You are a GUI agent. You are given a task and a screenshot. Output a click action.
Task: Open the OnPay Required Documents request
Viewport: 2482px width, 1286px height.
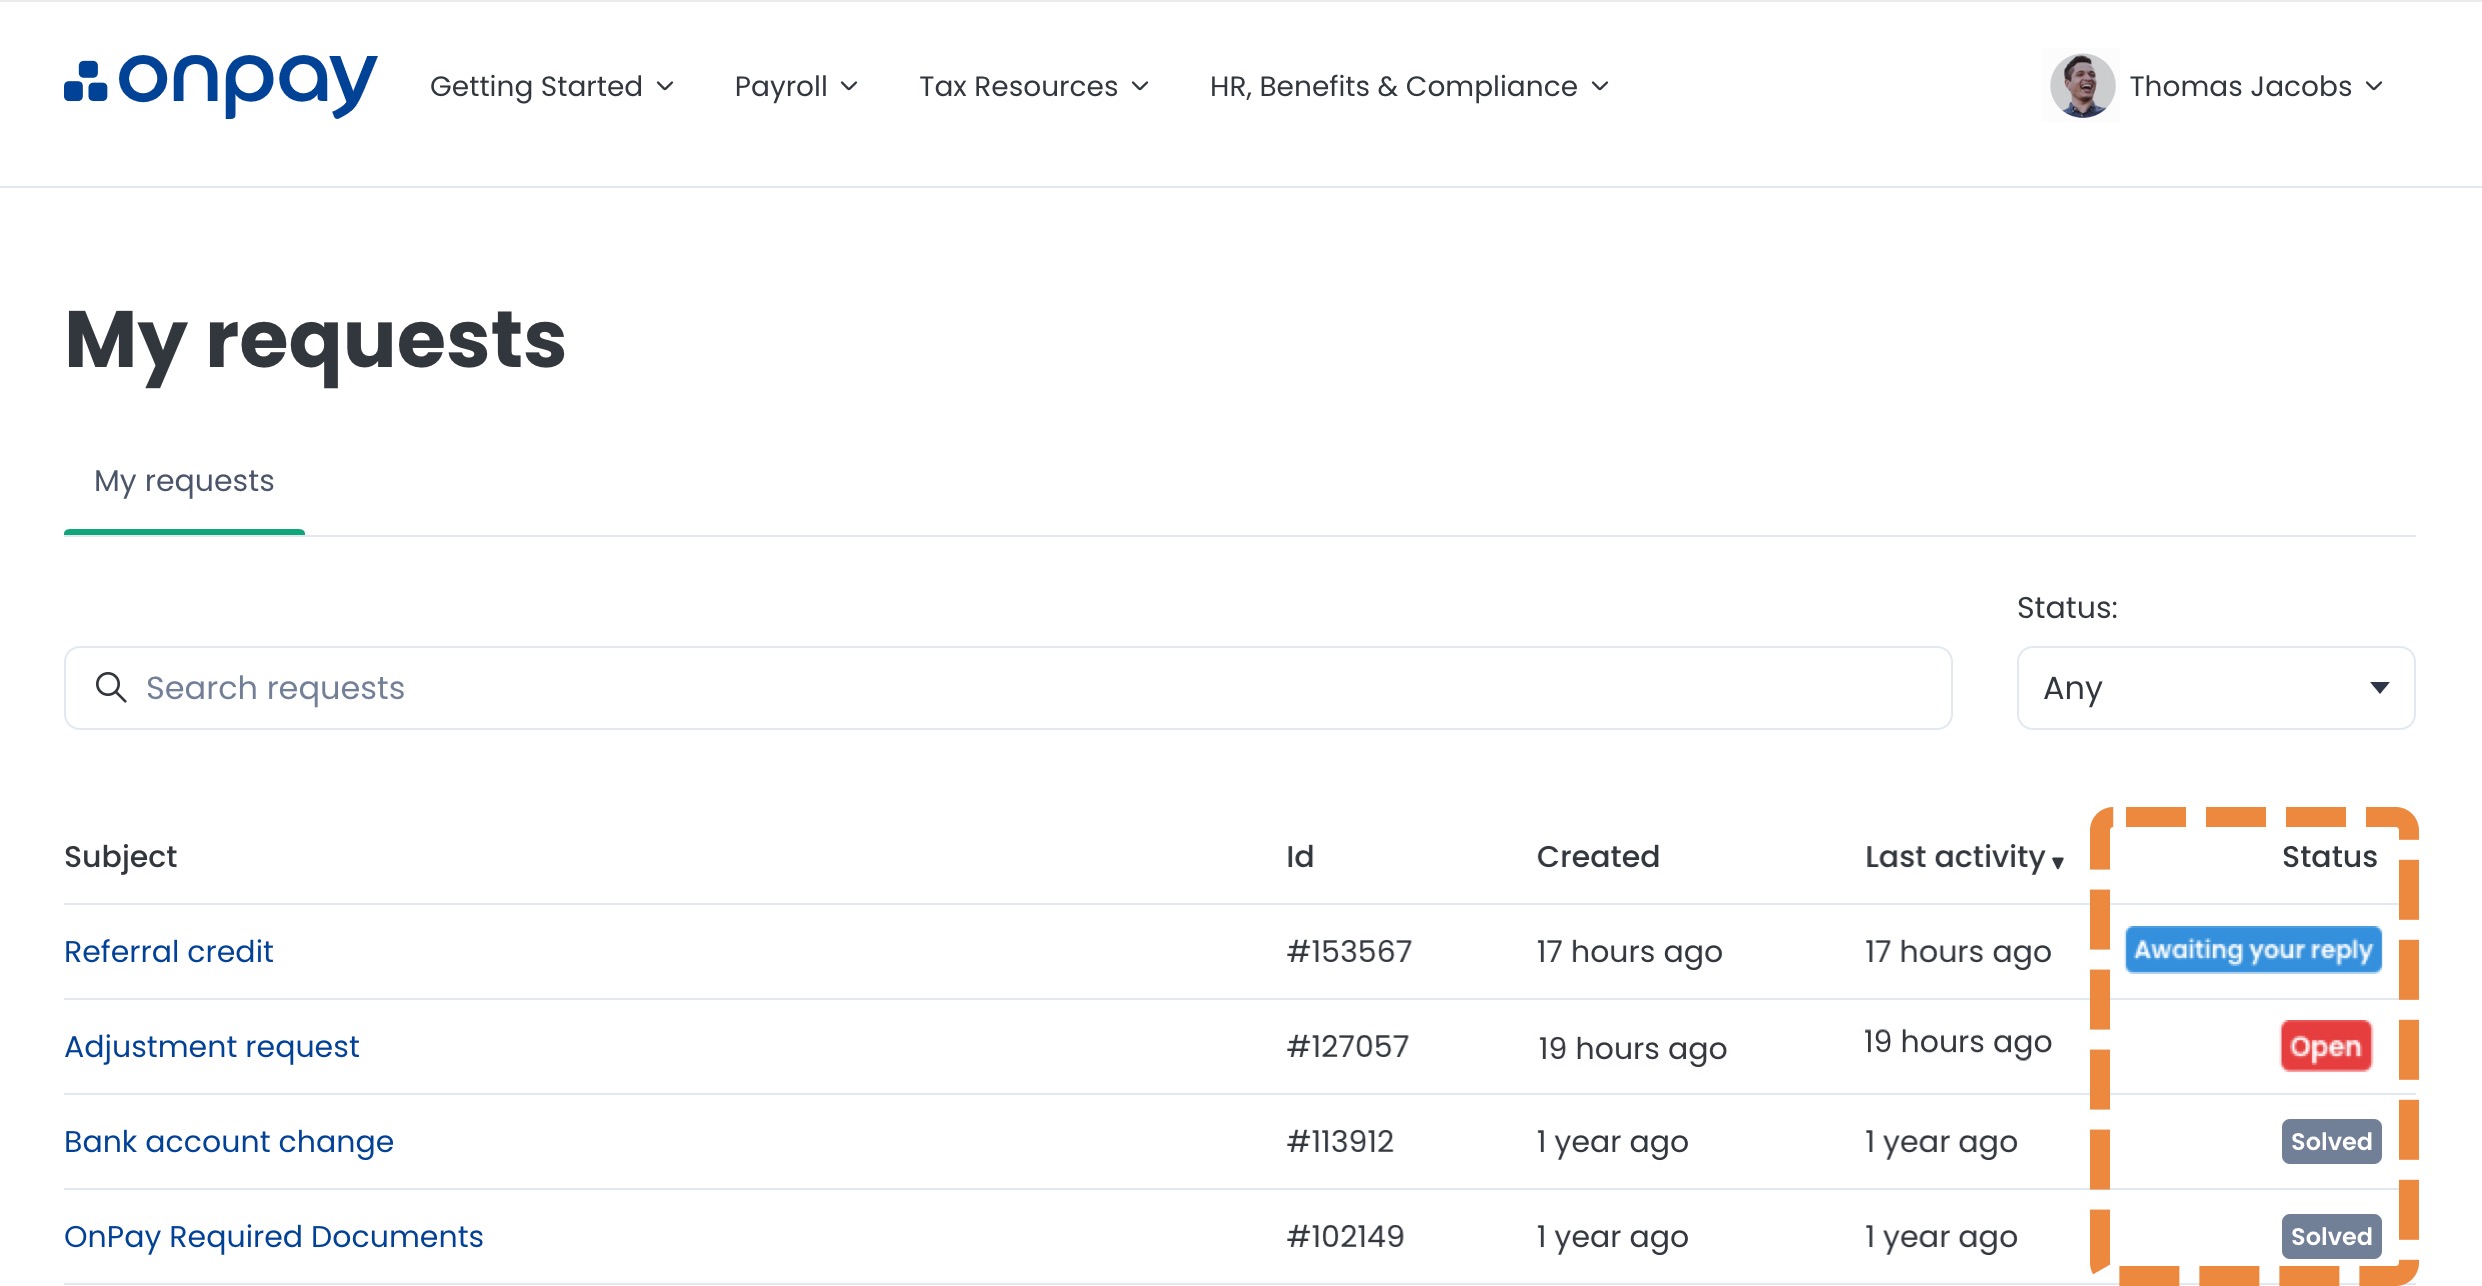click(x=273, y=1236)
